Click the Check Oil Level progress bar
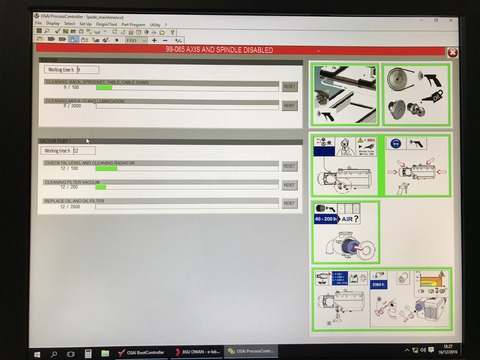480x360 pixels. (x=187, y=169)
